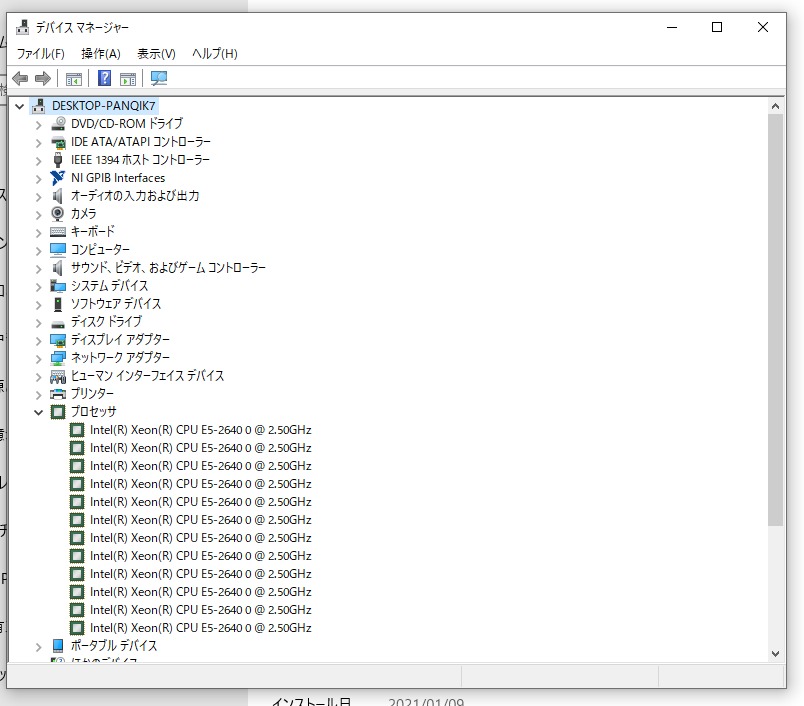Maximize the デバイス マネージャー window
Viewport: 804px width, 706px height.
[x=717, y=27]
